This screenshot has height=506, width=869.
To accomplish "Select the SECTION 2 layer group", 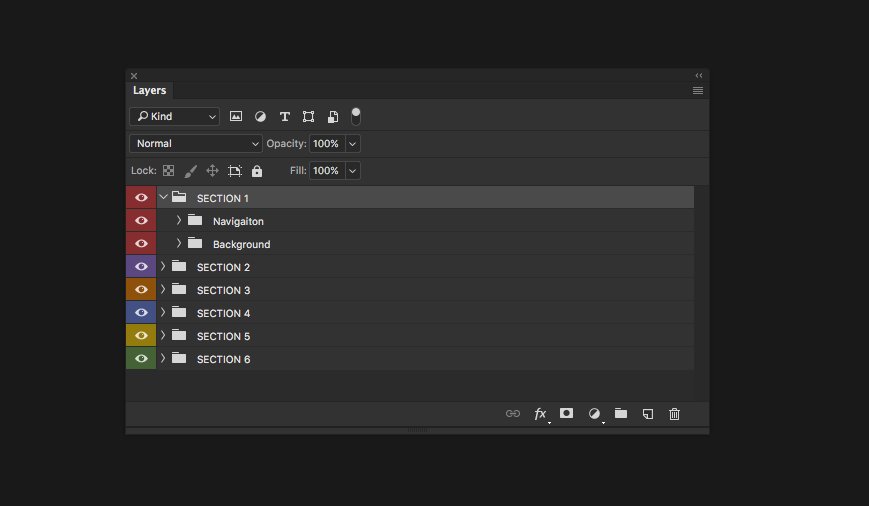I will click(425, 267).
